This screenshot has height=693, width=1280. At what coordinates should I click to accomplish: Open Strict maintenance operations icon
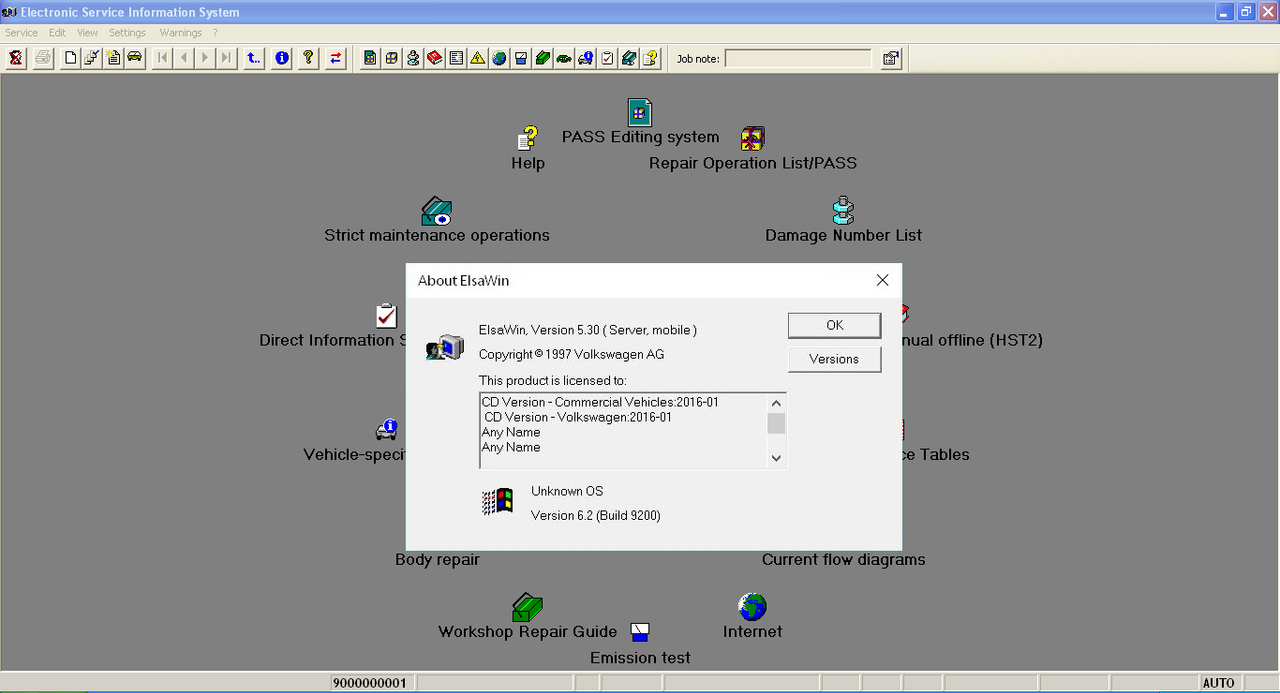(x=437, y=211)
